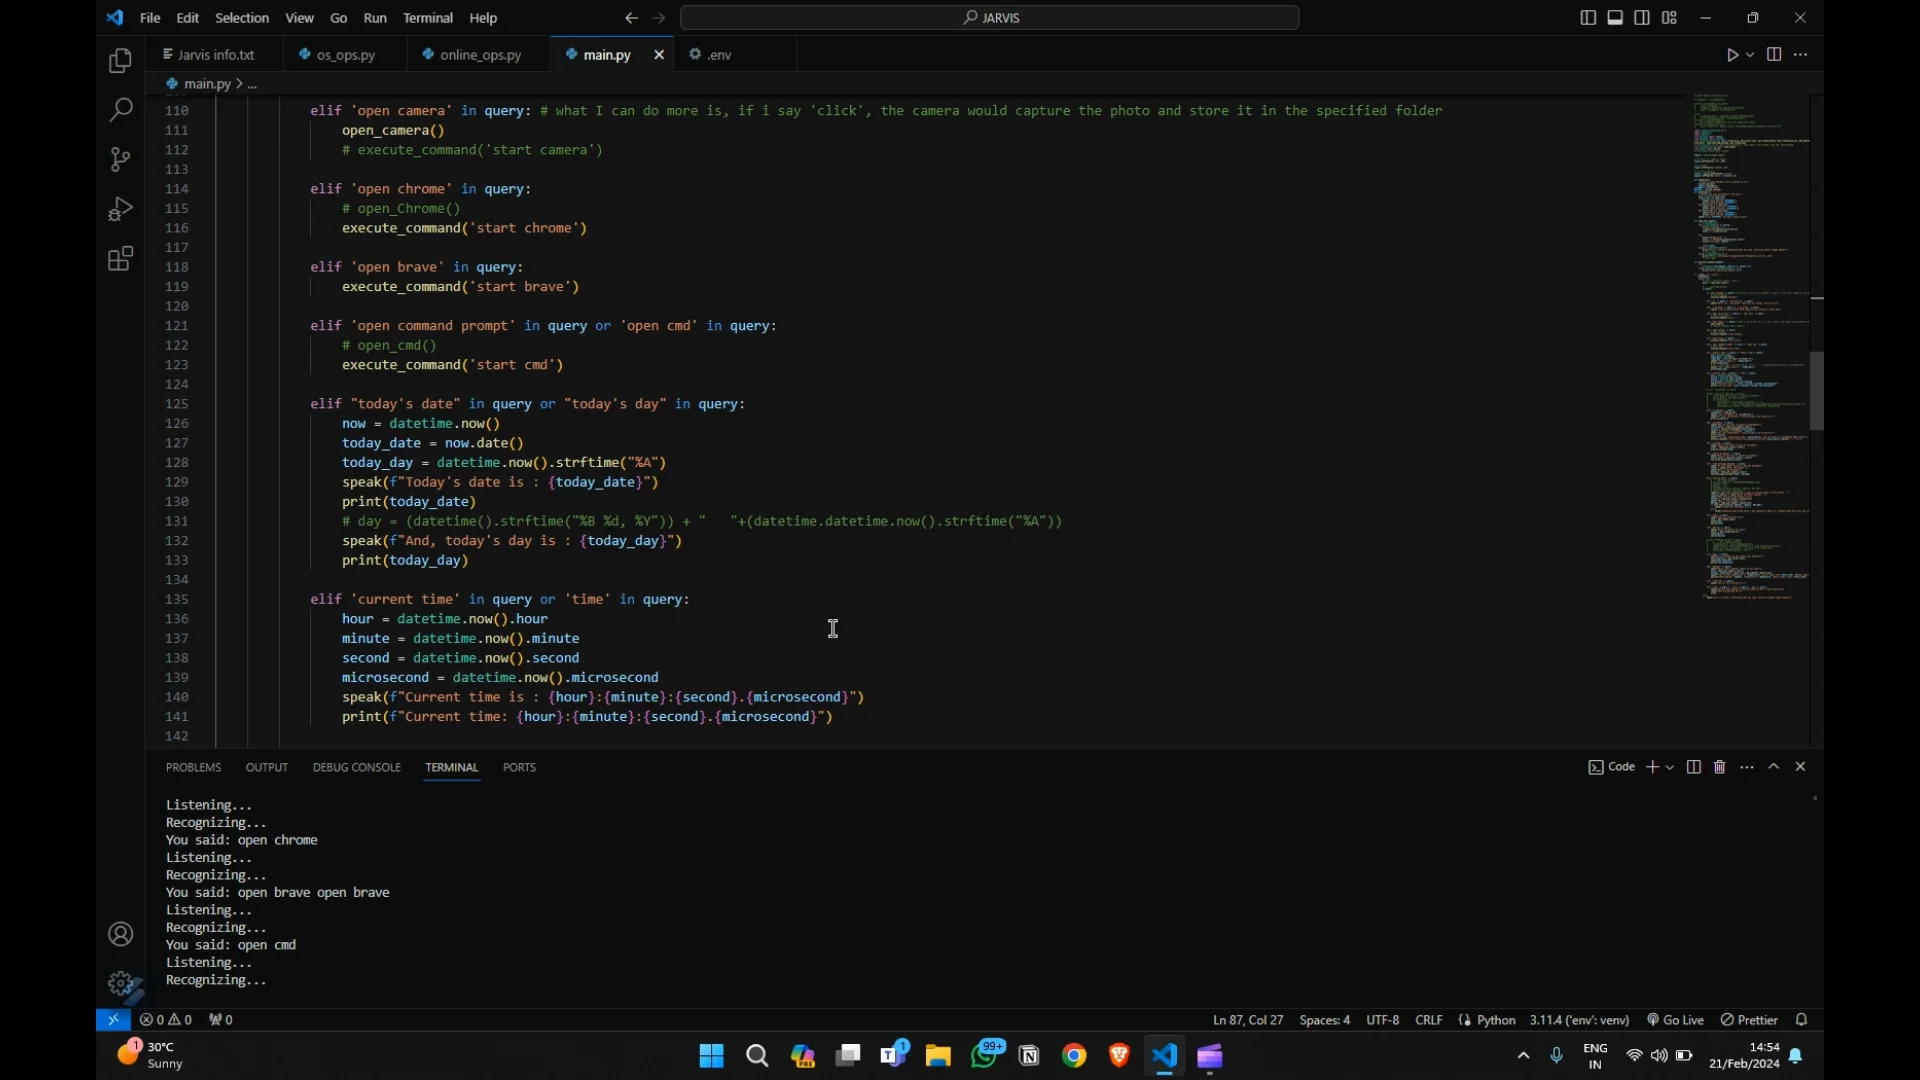Open the Accounts icon in activity bar
Screen dimensions: 1920x1080
pos(120,934)
